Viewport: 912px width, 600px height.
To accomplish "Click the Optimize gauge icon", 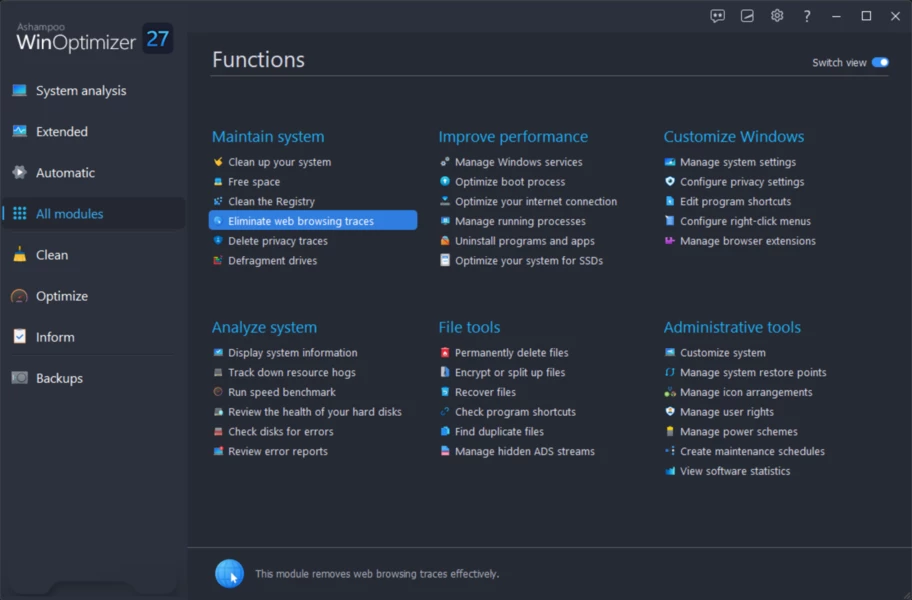I will [19, 296].
